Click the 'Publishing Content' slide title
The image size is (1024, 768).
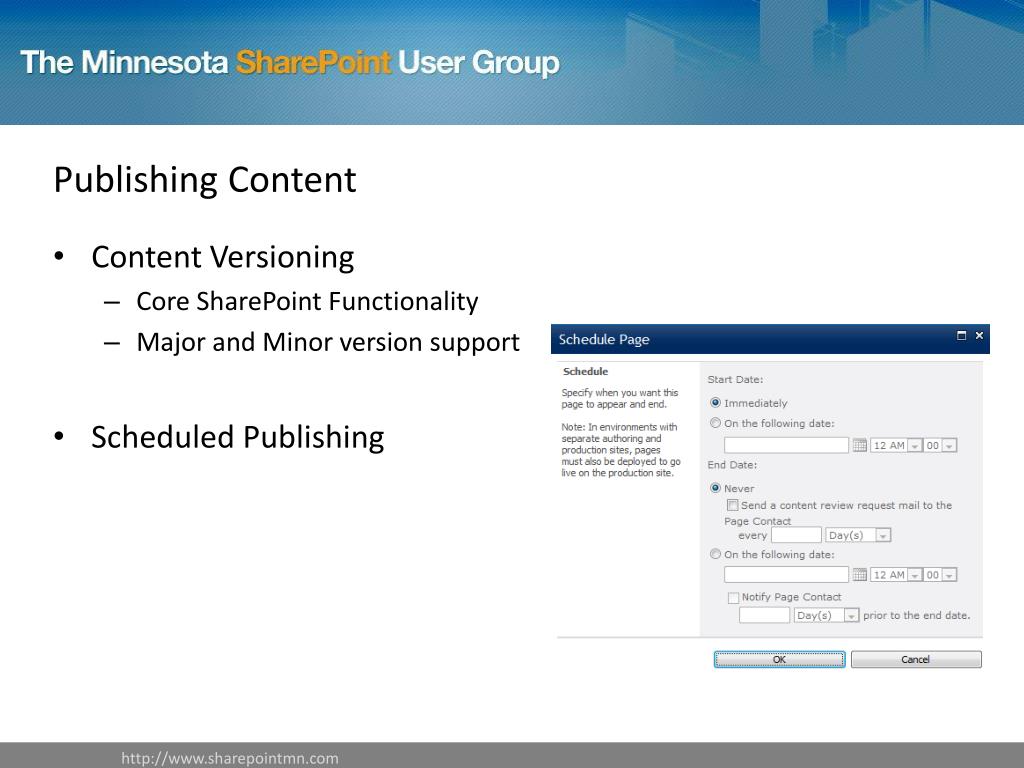pyautogui.click(x=205, y=180)
